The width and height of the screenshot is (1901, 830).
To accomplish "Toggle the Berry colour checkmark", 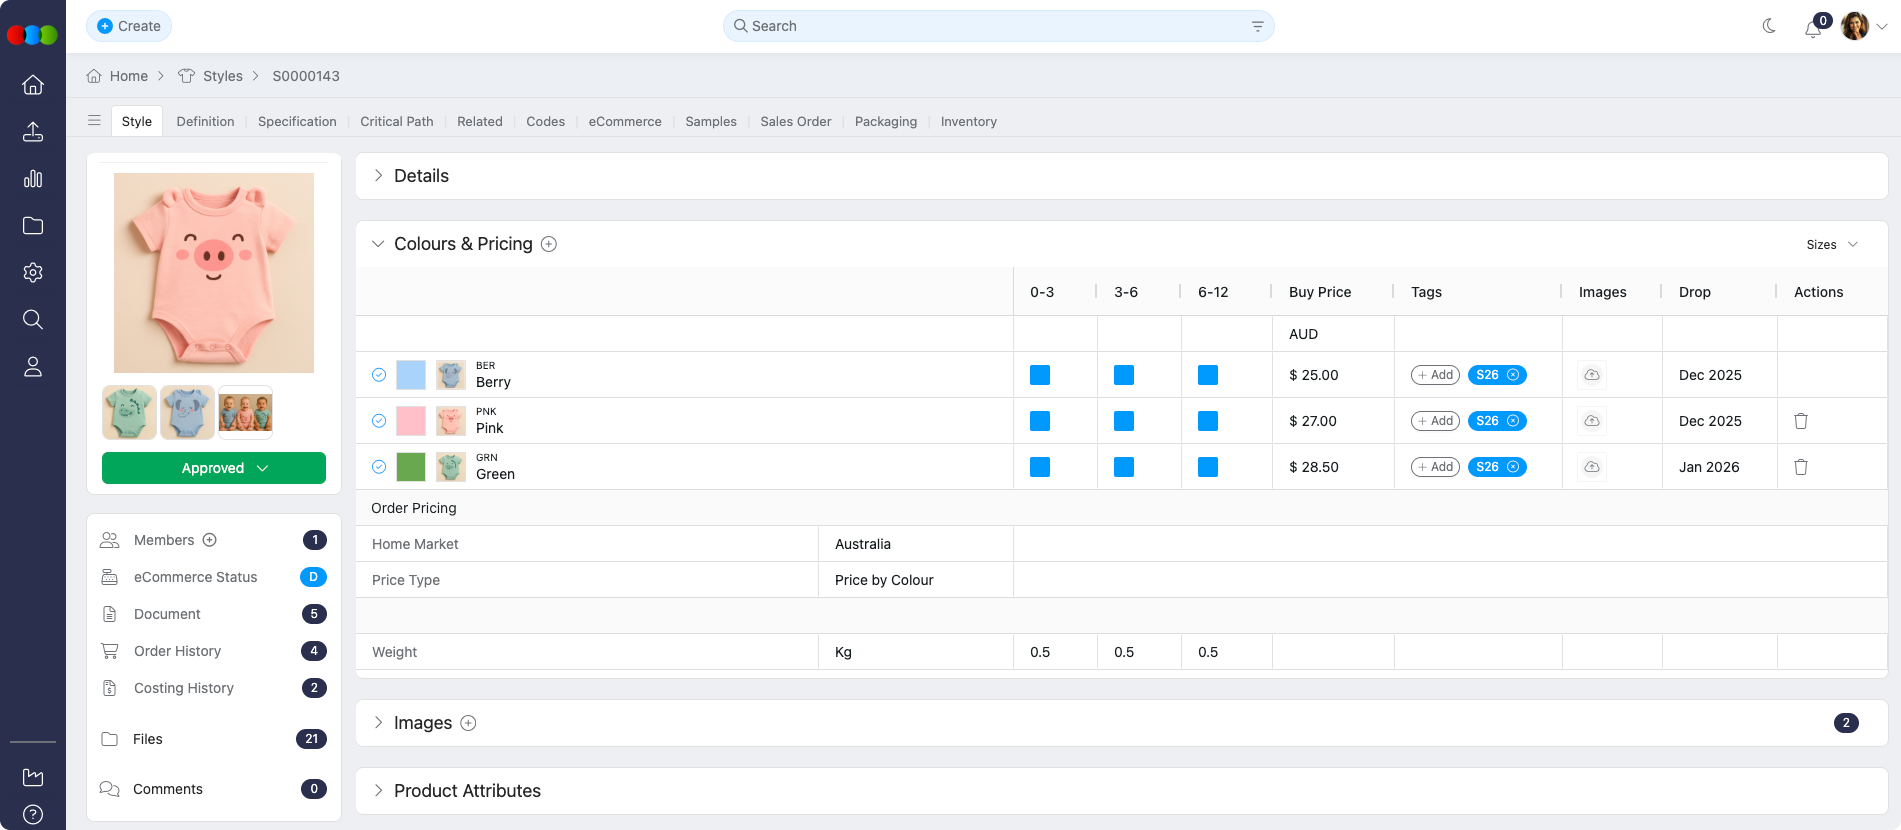I will pyautogui.click(x=379, y=375).
